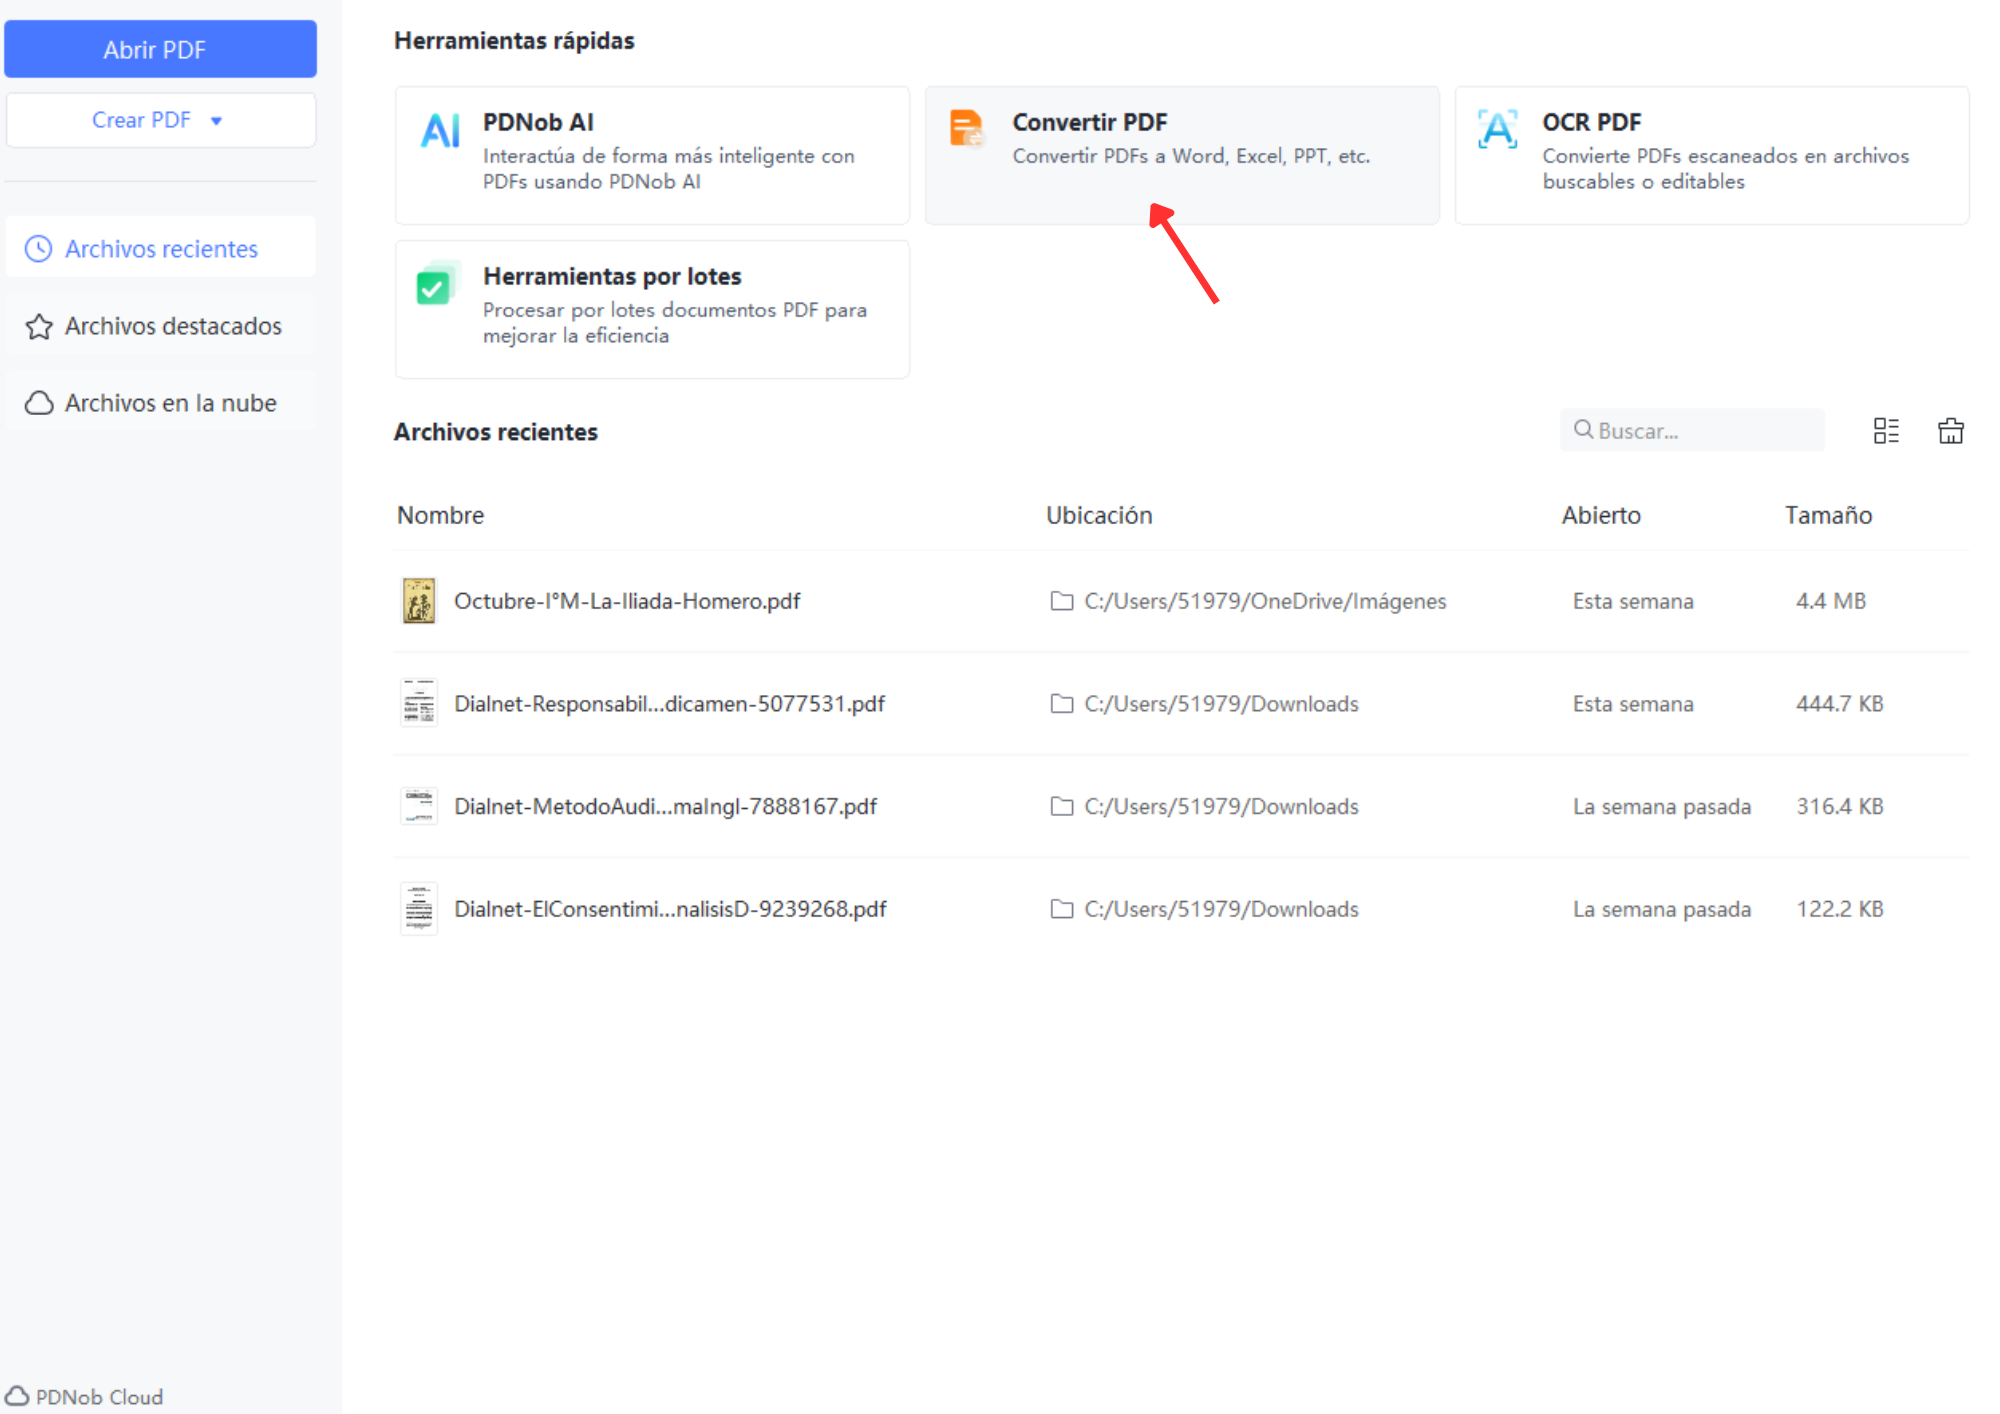Click the clock icon beside Archivos recientes
This screenshot has height=1414, width=2000.
(x=38, y=248)
